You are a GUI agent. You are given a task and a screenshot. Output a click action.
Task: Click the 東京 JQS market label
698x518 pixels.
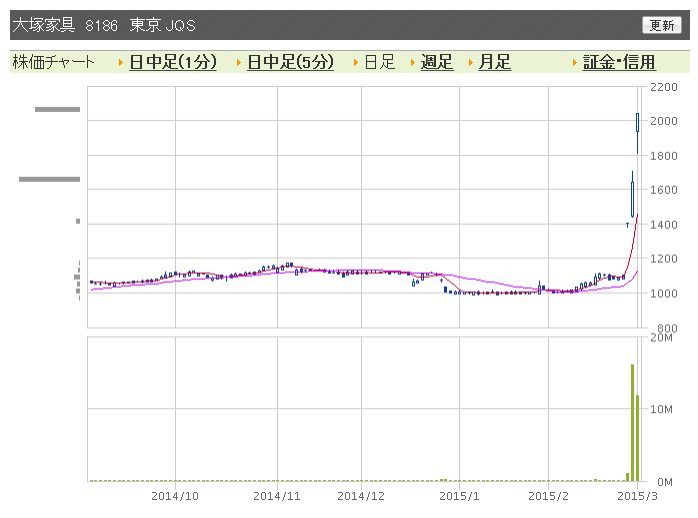162,25
